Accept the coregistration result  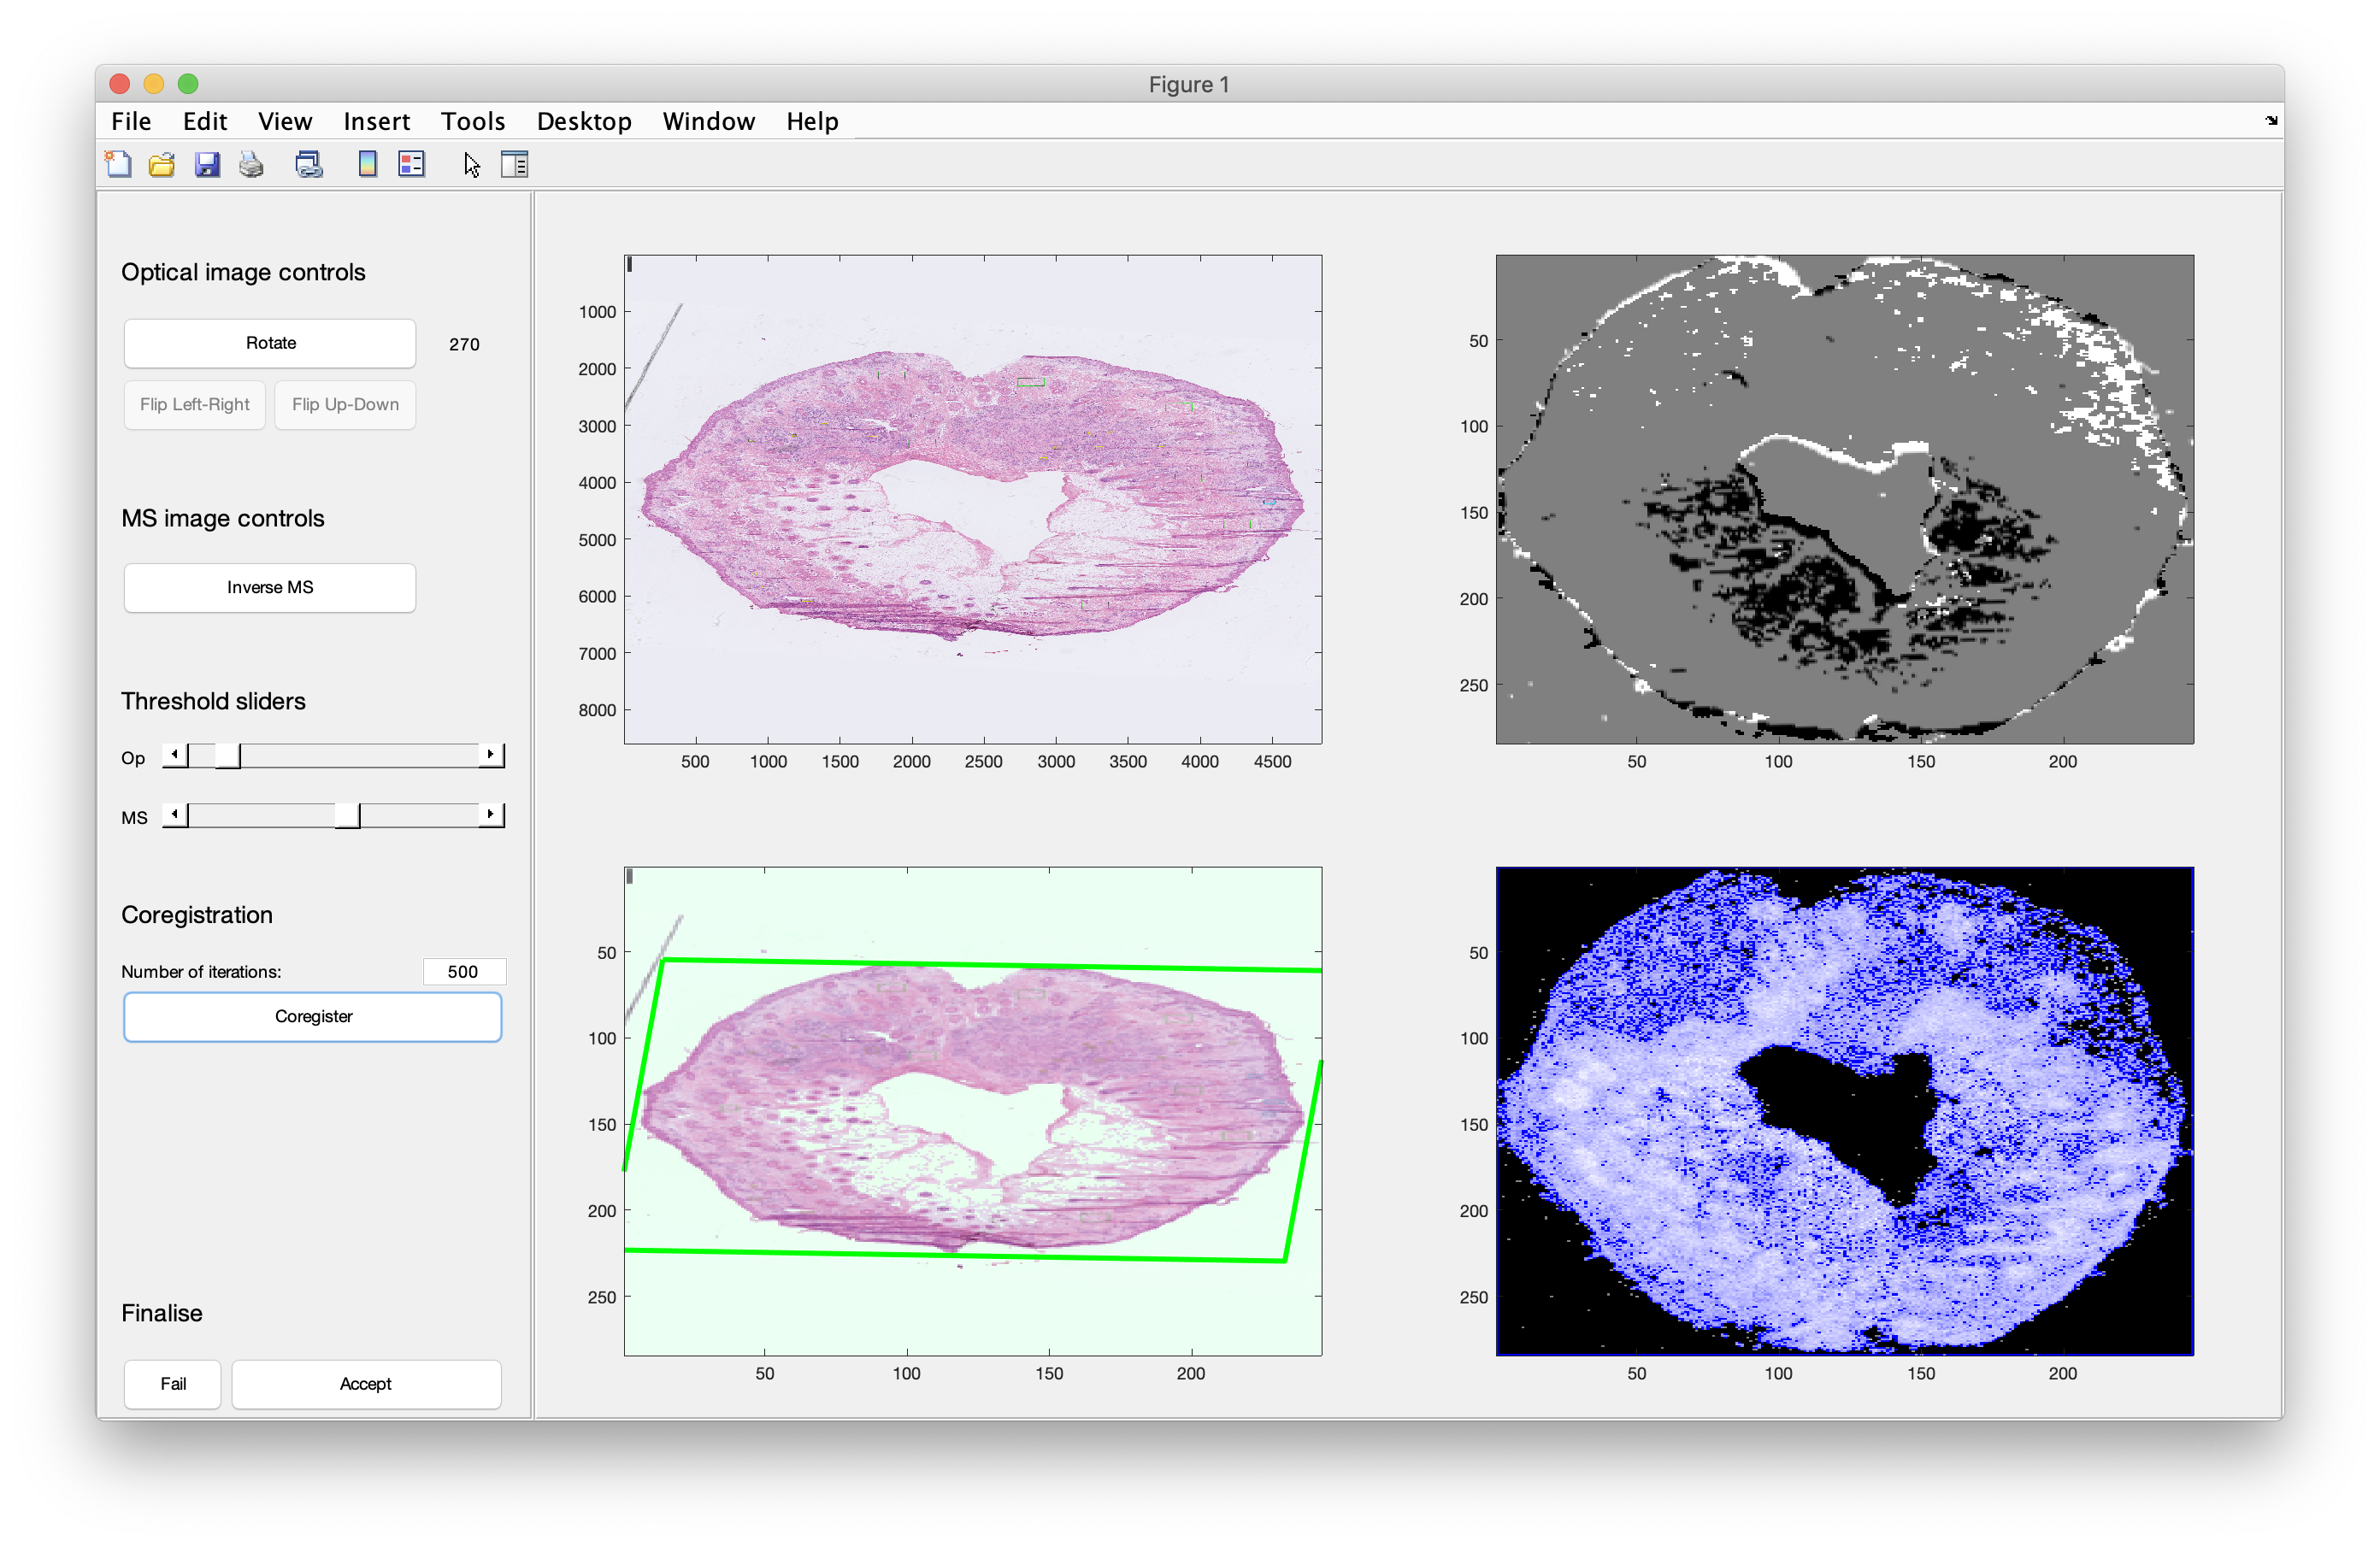coord(366,1384)
